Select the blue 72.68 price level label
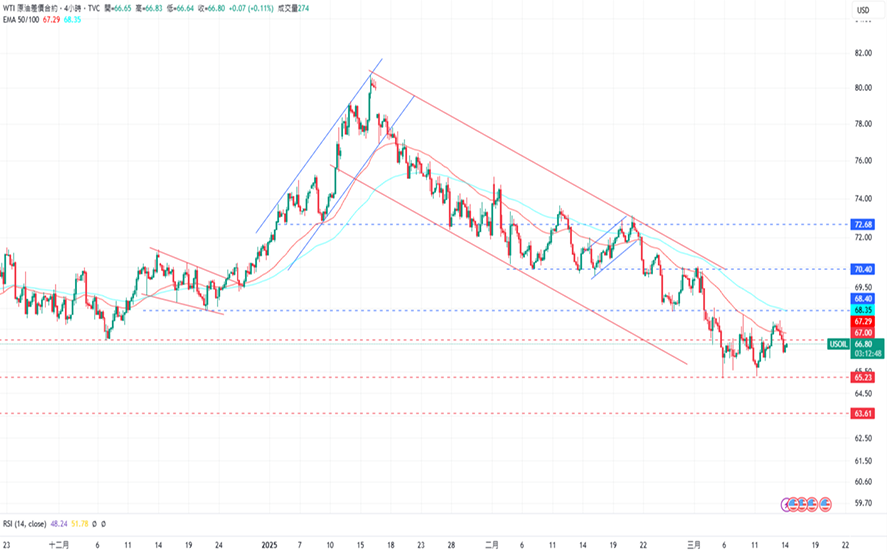Screen dimensions: 887x552 (x=863, y=225)
